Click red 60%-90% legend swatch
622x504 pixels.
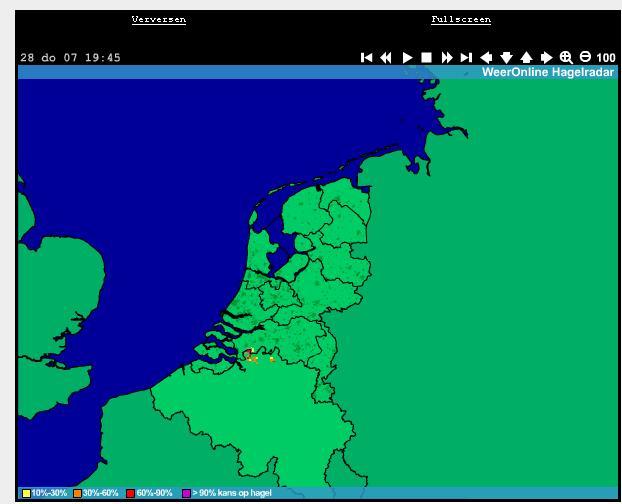[x=130, y=493]
